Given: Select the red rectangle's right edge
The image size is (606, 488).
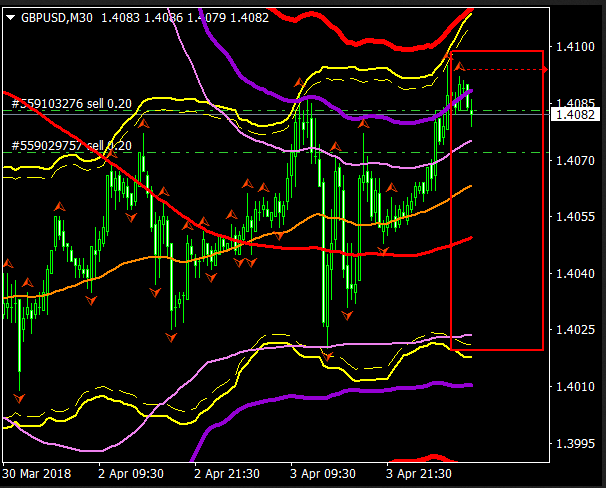Looking at the screenshot, I should pos(543,200).
